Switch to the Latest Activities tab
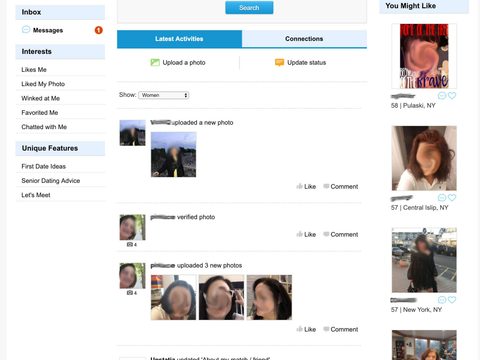The image size is (480, 360). 179,39
